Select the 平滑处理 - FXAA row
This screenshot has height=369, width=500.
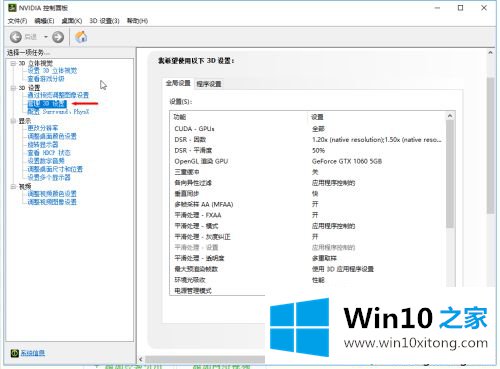[308, 215]
